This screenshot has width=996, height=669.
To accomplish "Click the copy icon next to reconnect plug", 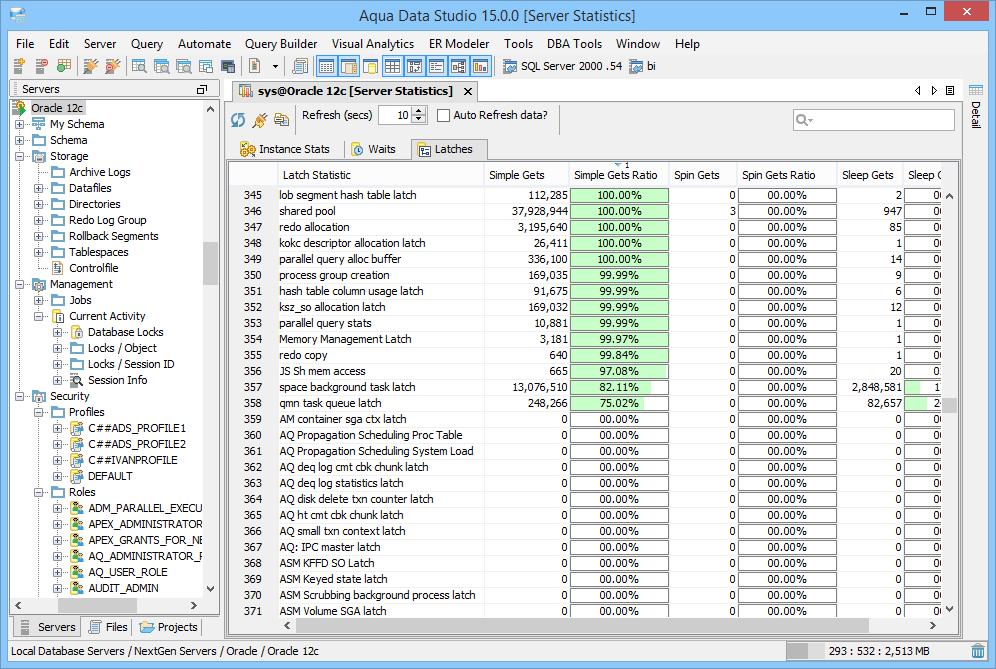I will [281, 119].
